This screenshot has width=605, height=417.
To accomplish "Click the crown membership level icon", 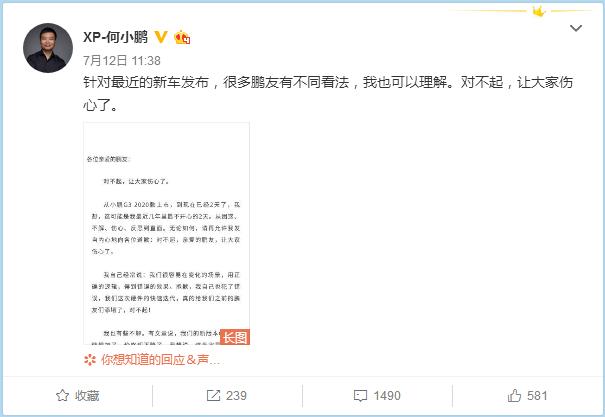I will click(x=182, y=37).
